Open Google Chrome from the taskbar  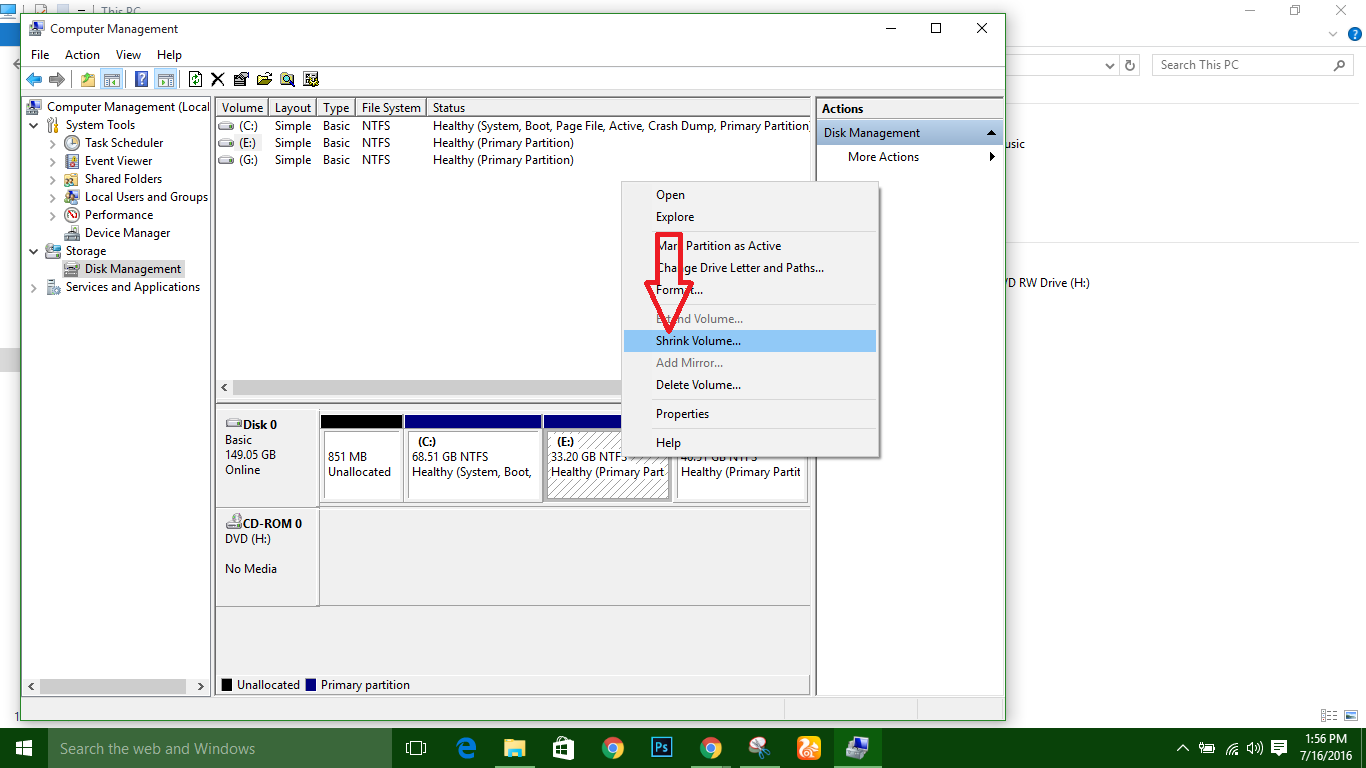[x=613, y=747]
